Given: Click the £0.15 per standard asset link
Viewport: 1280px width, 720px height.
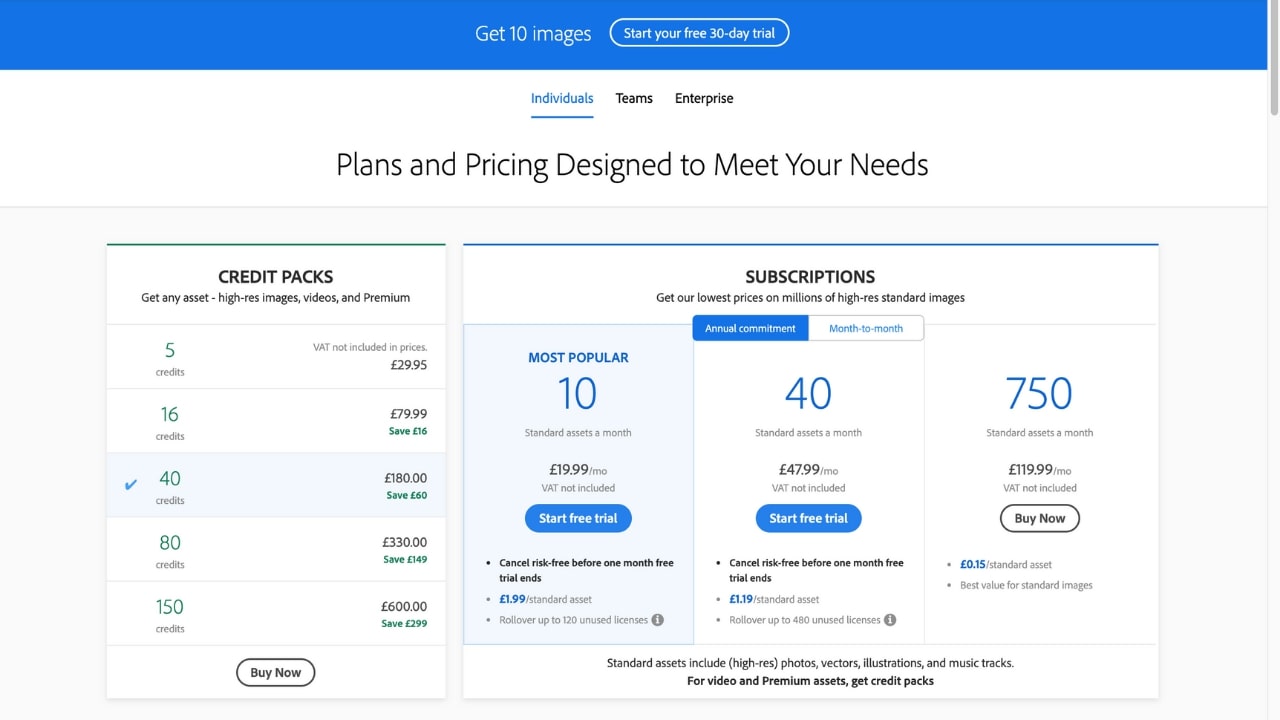Looking at the screenshot, I should (x=973, y=565).
